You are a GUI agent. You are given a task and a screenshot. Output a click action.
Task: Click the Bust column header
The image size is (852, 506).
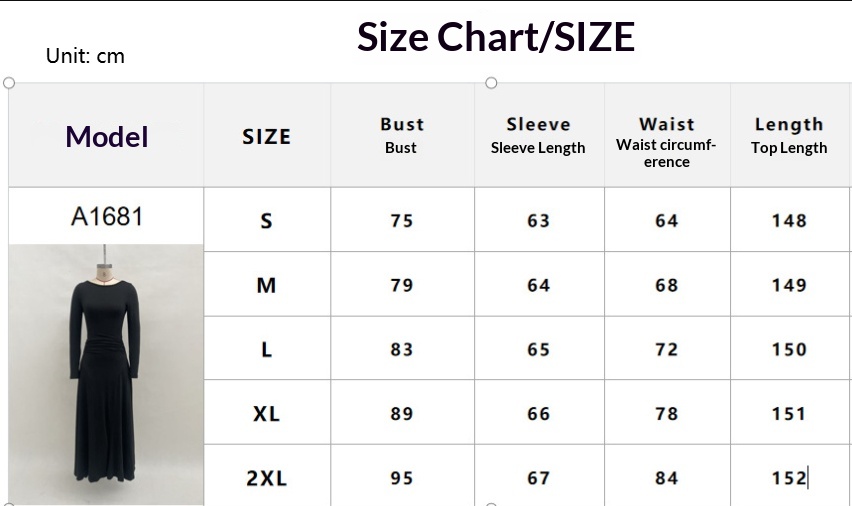coord(402,135)
